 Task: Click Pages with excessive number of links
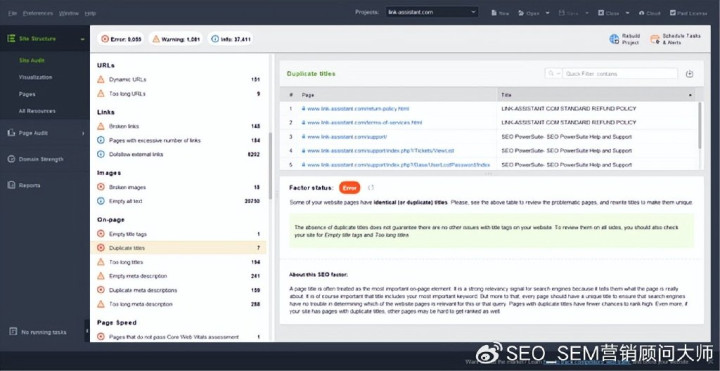tap(155, 141)
